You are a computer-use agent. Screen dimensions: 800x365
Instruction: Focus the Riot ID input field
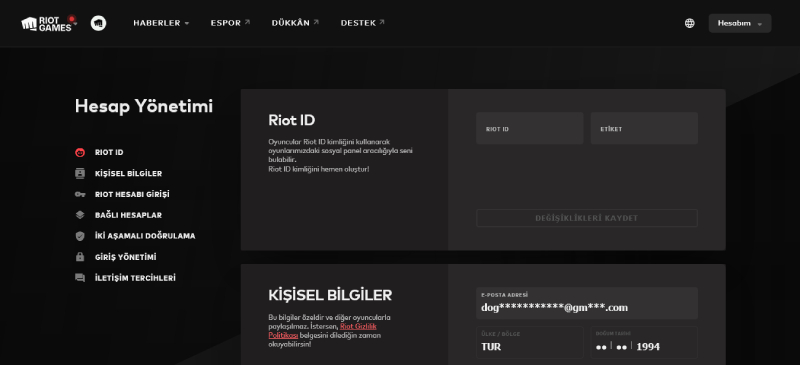(530, 129)
